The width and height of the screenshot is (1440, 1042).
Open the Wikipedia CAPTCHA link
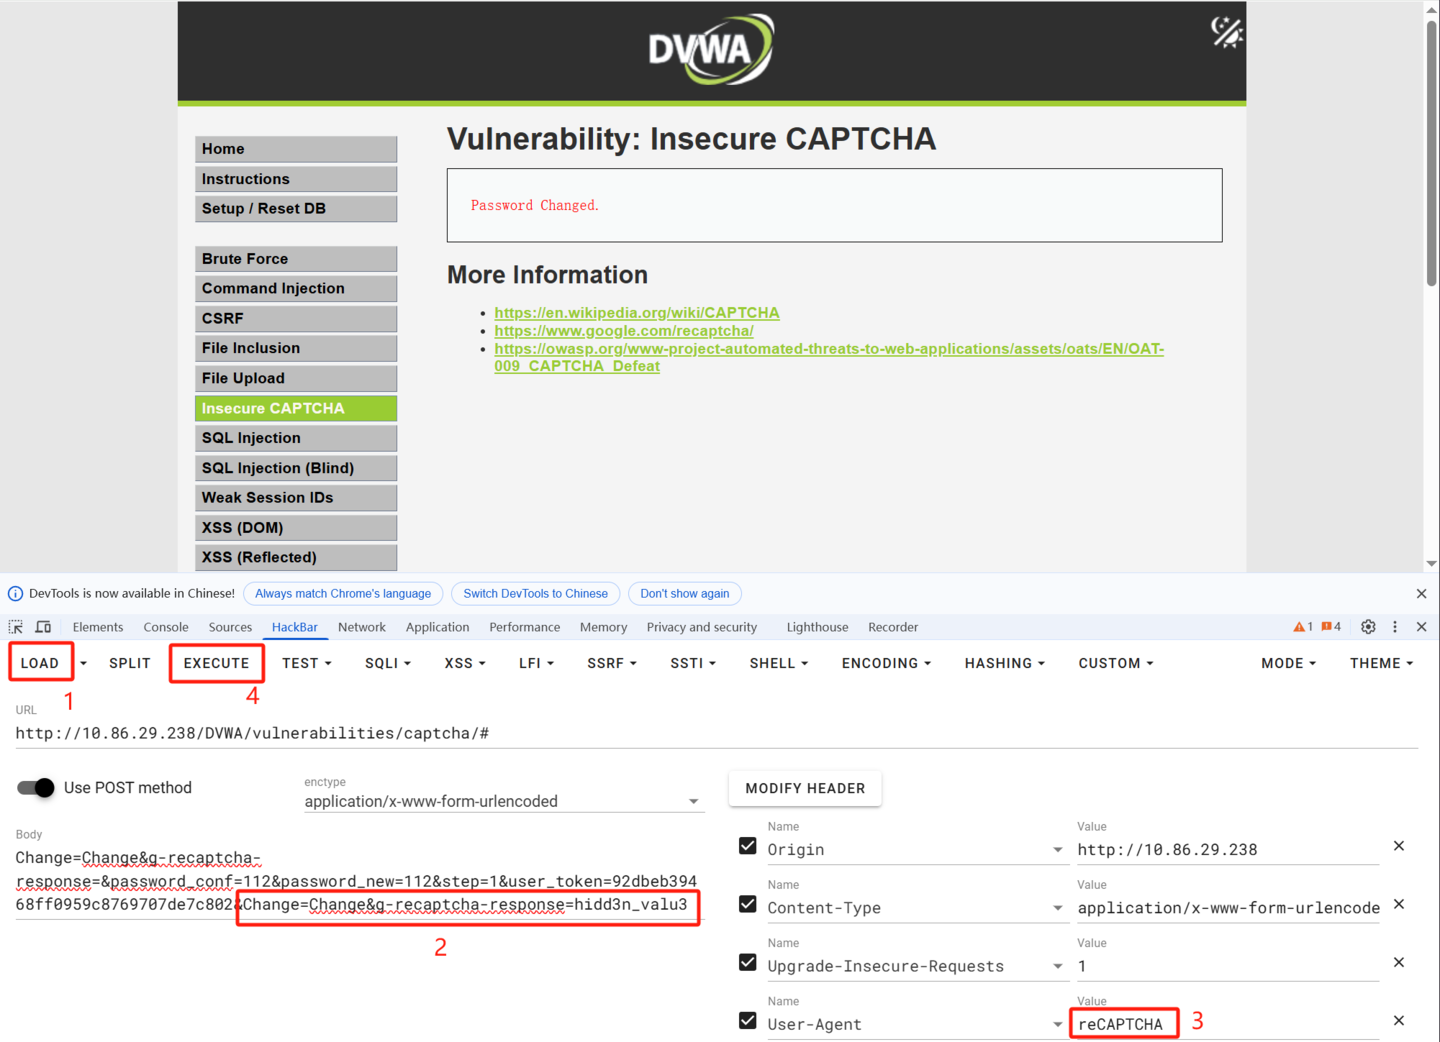click(x=636, y=313)
